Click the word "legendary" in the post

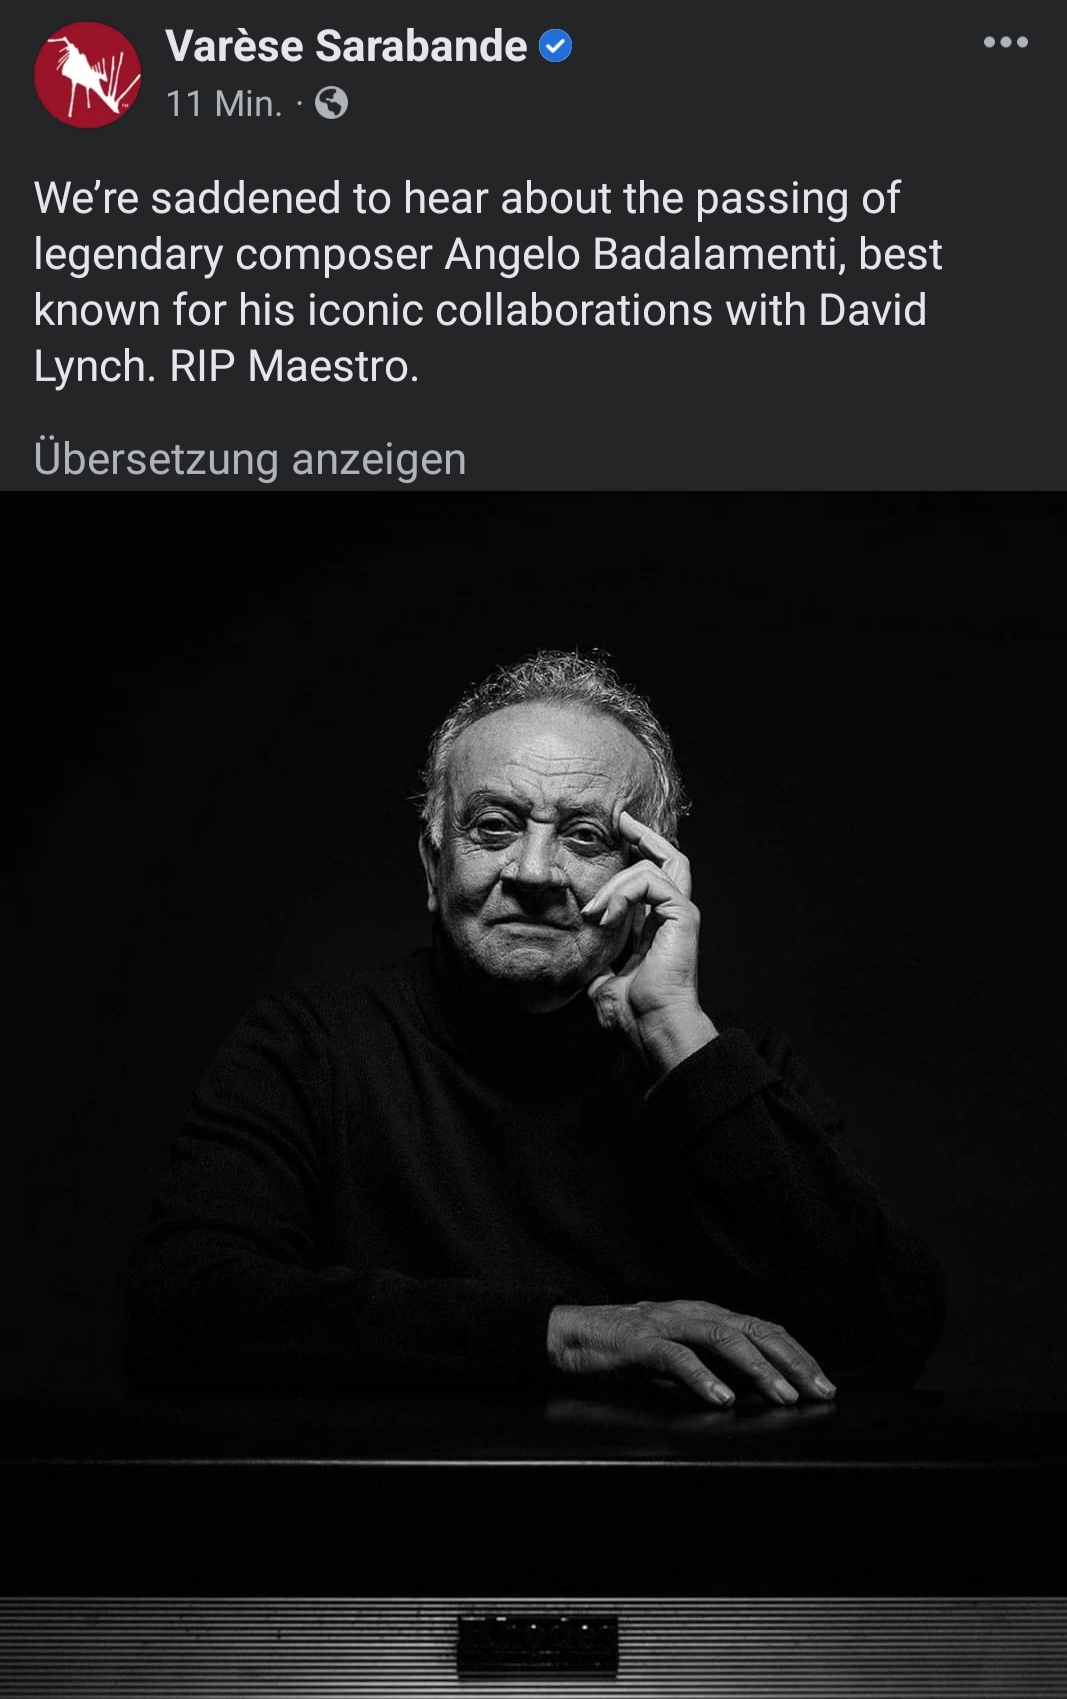click(128, 256)
